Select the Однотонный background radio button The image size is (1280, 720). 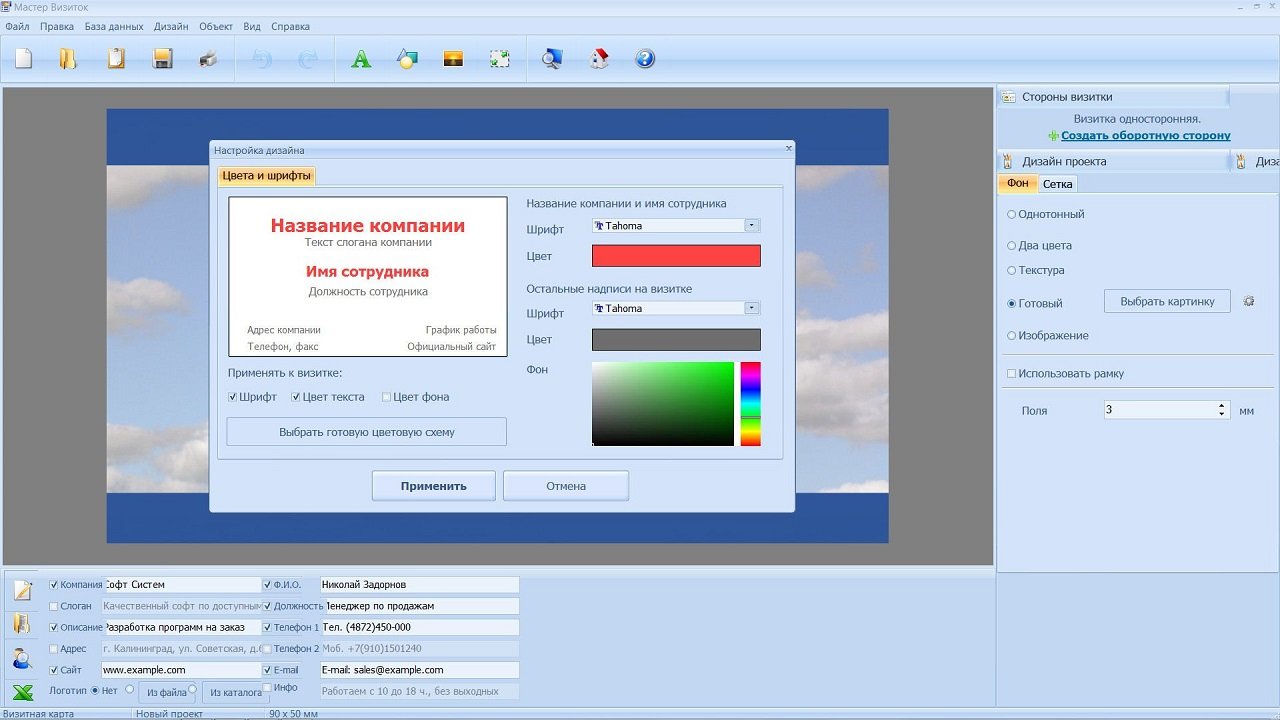[x=1012, y=215]
